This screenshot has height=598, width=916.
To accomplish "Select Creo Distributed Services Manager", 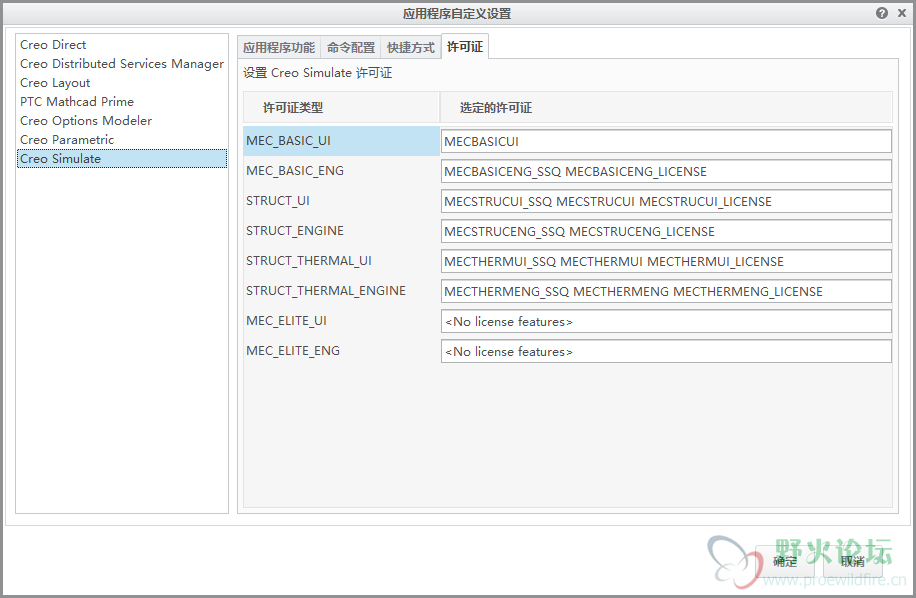I will (122, 64).
